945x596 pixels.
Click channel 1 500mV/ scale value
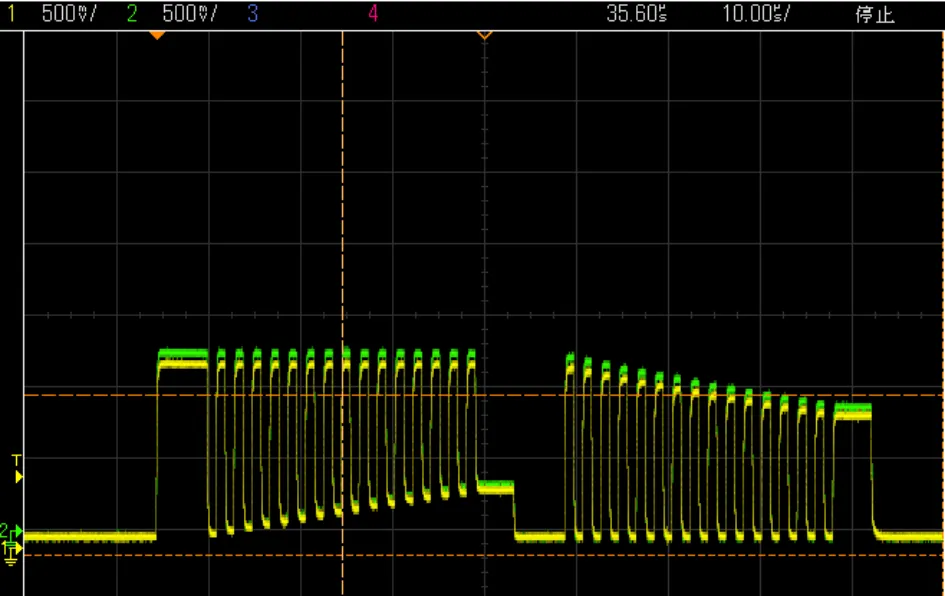[x=69, y=14]
